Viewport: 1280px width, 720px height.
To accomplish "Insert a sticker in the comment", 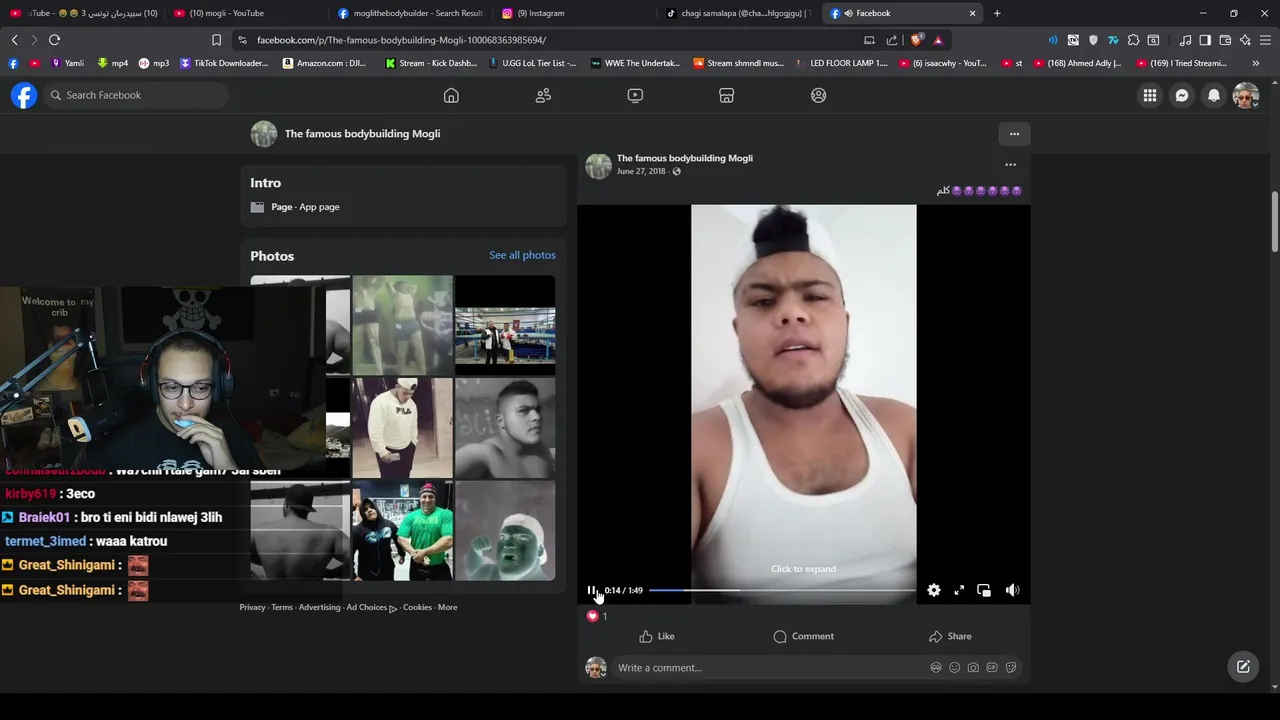I will coord(1011,668).
